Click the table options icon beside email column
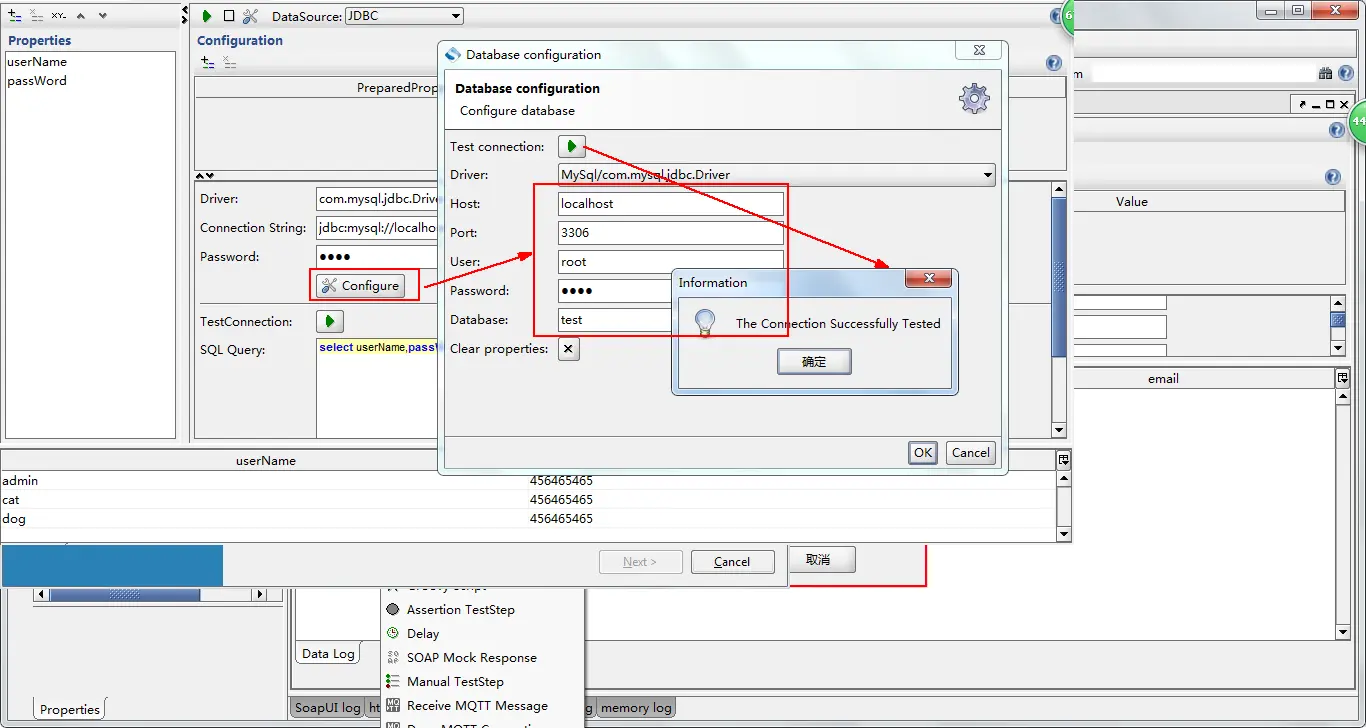This screenshot has height=728, width=1366. coord(1343,378)
